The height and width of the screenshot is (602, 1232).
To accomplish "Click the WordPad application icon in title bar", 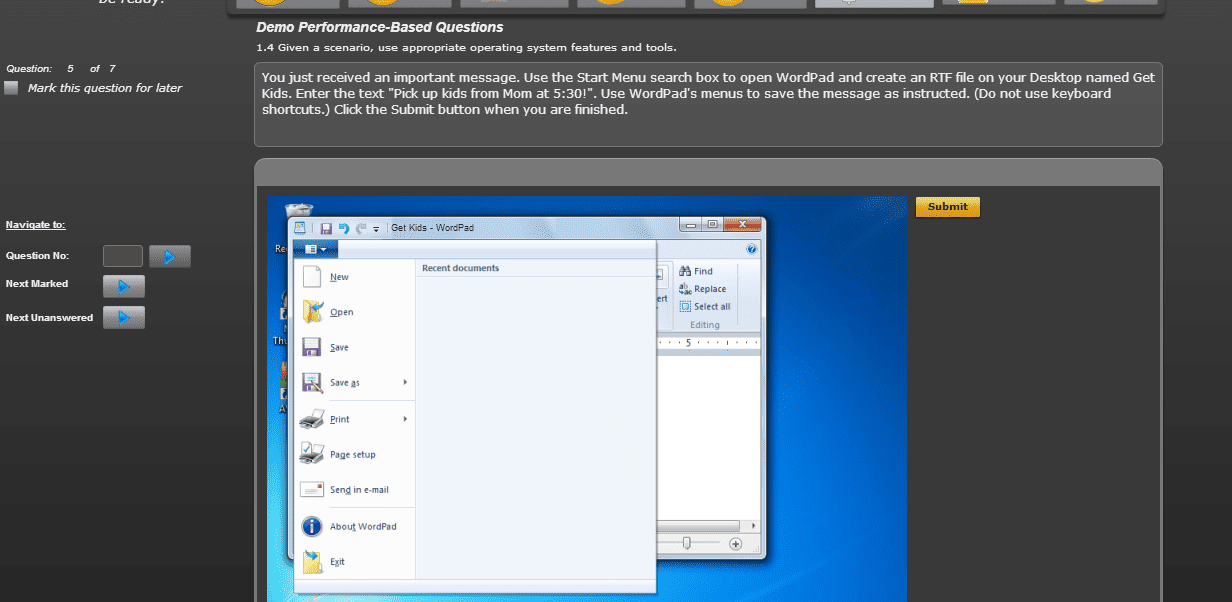I will [300, 228].
